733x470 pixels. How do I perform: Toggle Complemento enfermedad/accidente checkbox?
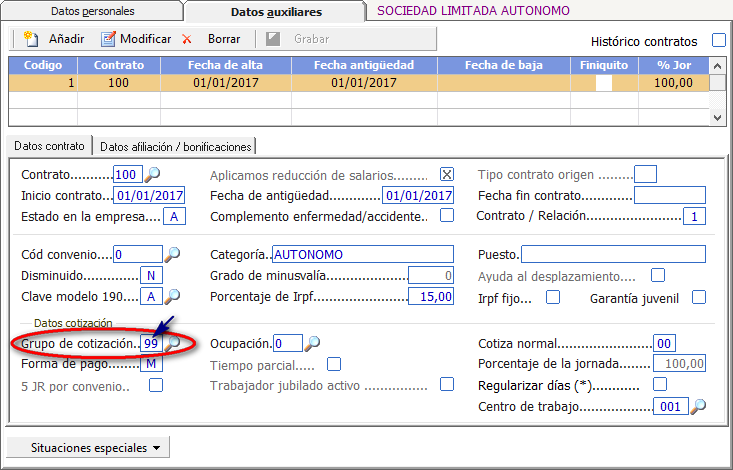pos(447,216)
